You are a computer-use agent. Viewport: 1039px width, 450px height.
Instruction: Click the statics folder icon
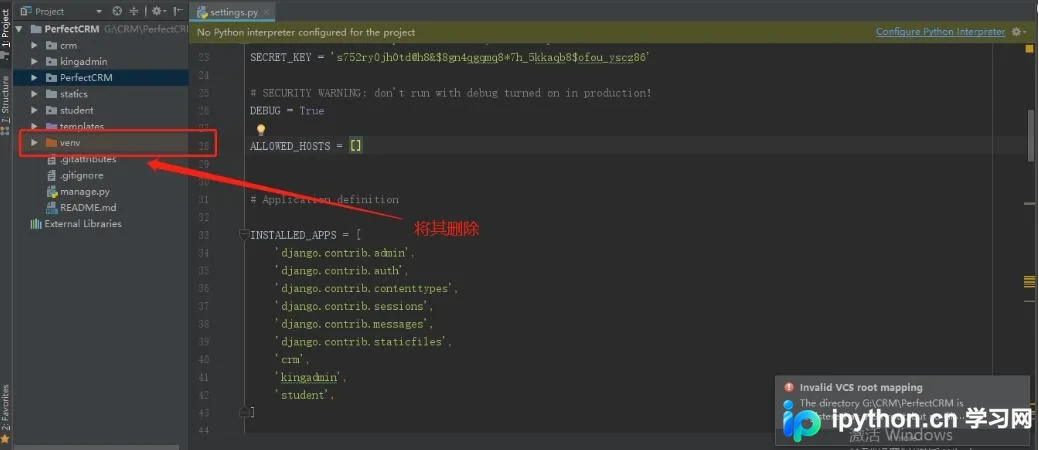click(52, 93)
